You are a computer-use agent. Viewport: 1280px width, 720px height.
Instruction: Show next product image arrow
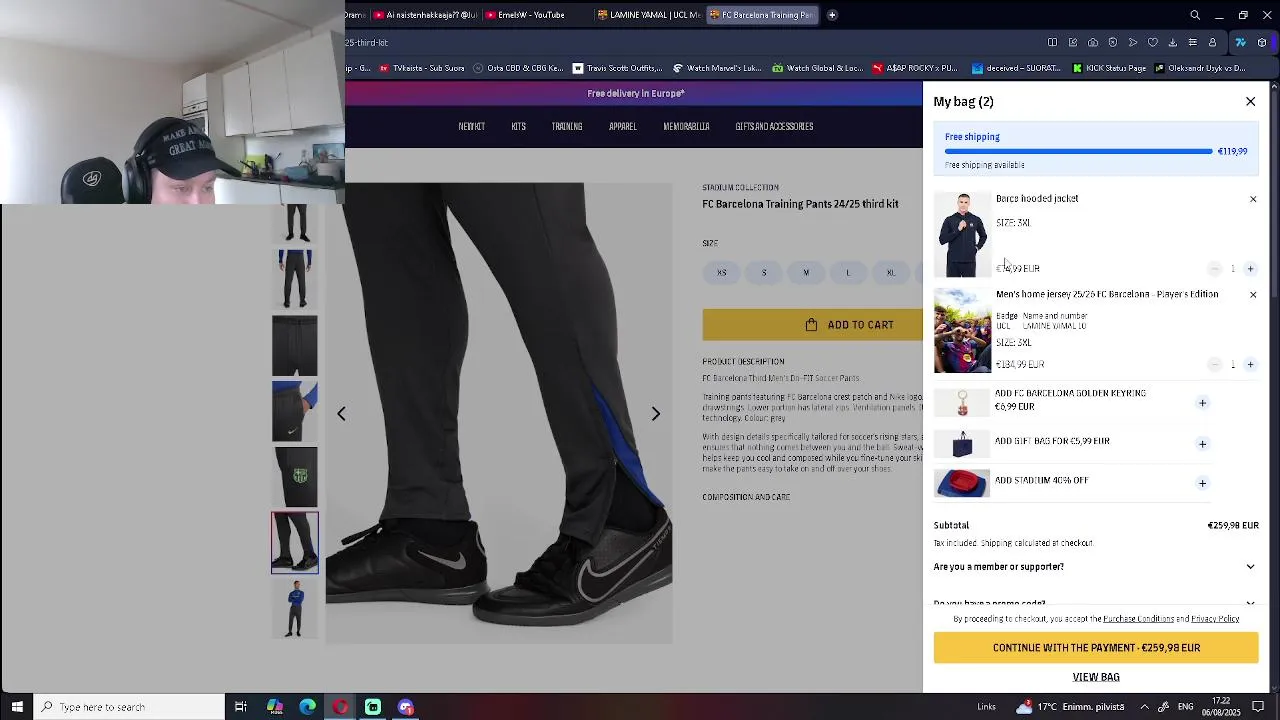[656, 414]
